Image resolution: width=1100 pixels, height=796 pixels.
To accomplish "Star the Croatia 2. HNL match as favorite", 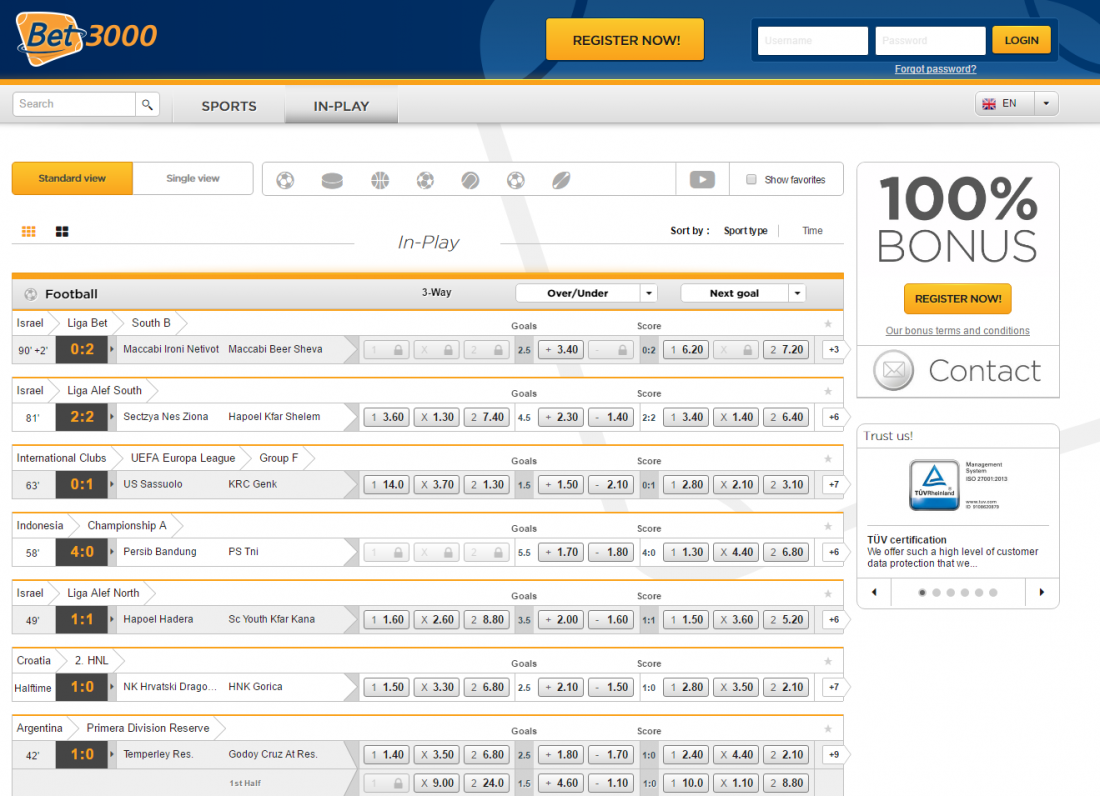I will click(x=828, y=661).
